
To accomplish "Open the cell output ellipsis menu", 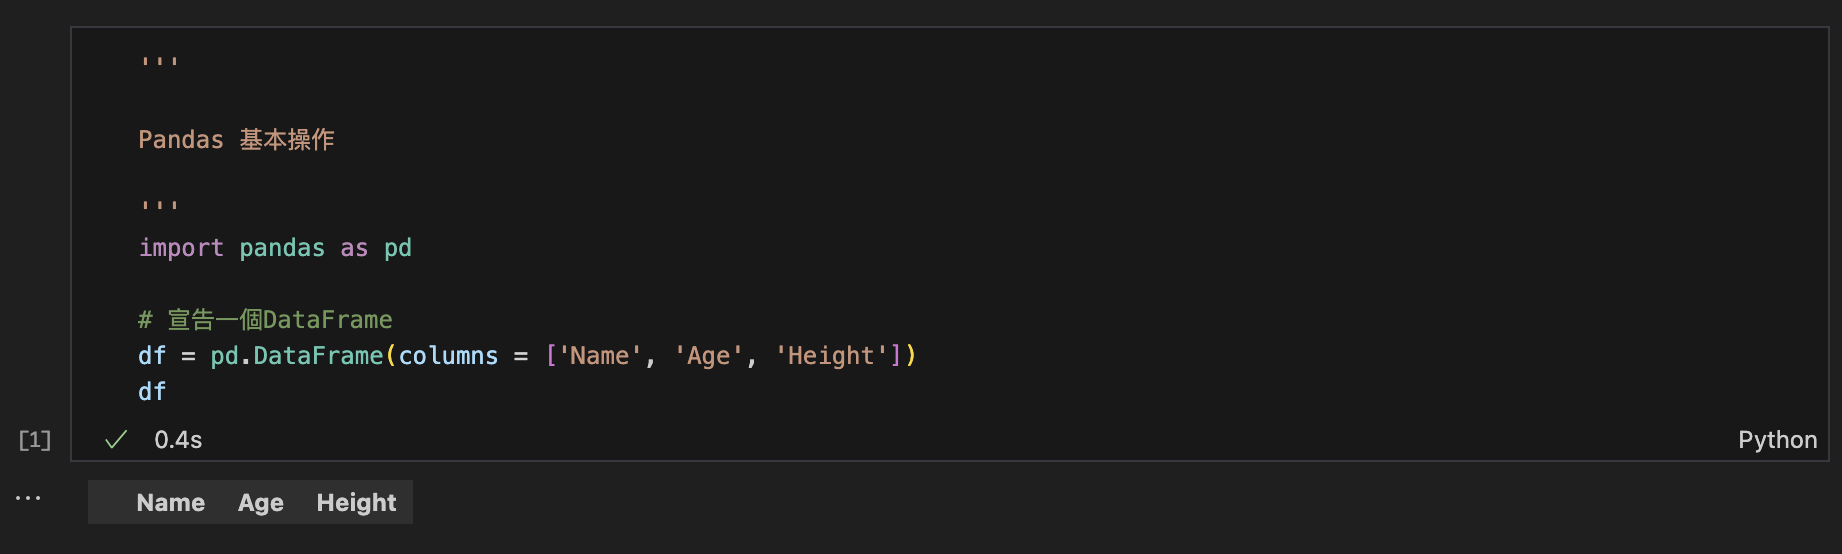I will pyautogui.click(x=28, y=497).
